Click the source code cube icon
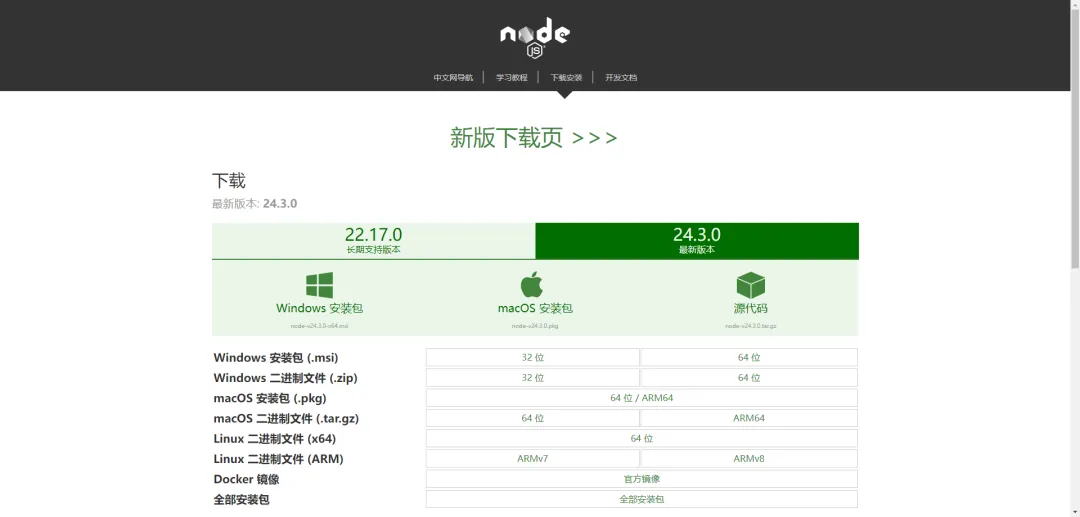 coord(750,285)
